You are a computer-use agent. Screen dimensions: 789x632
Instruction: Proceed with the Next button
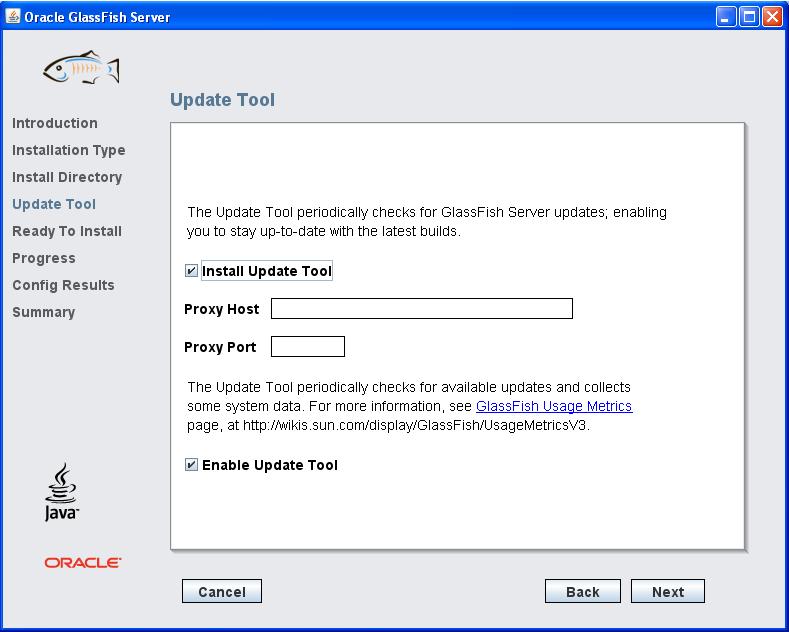click(x=668, y=591)
